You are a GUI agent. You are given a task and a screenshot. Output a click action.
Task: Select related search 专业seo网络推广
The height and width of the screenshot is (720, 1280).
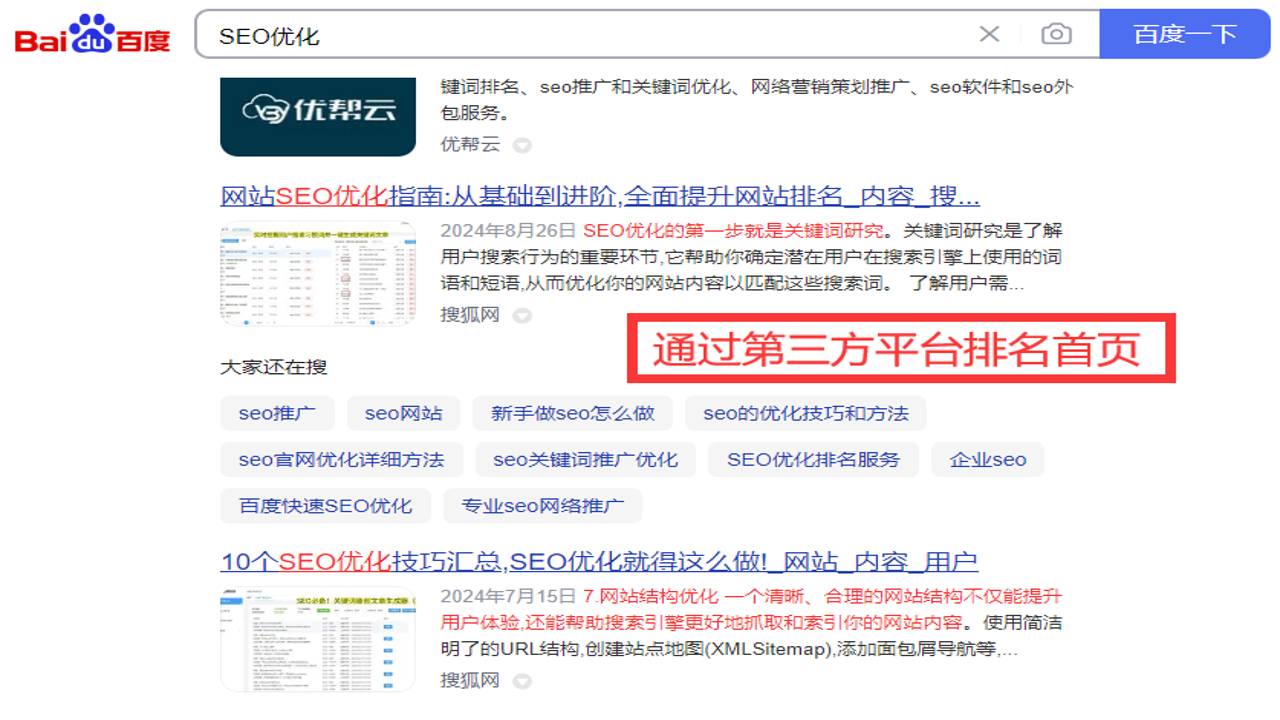point(543,506)
